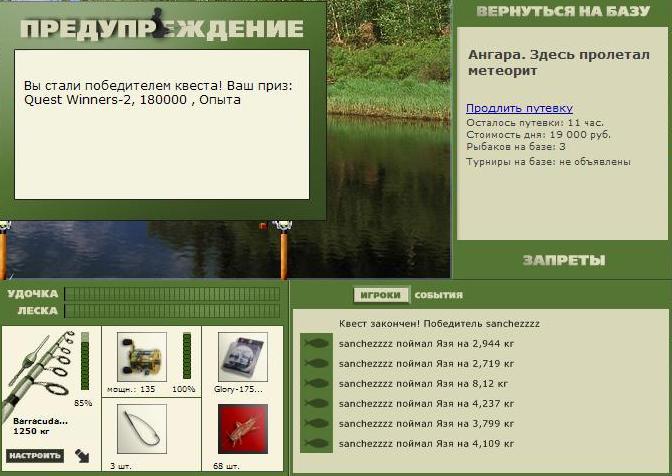Click the ЛЕСКА tension bar

(x=172, y=311)
